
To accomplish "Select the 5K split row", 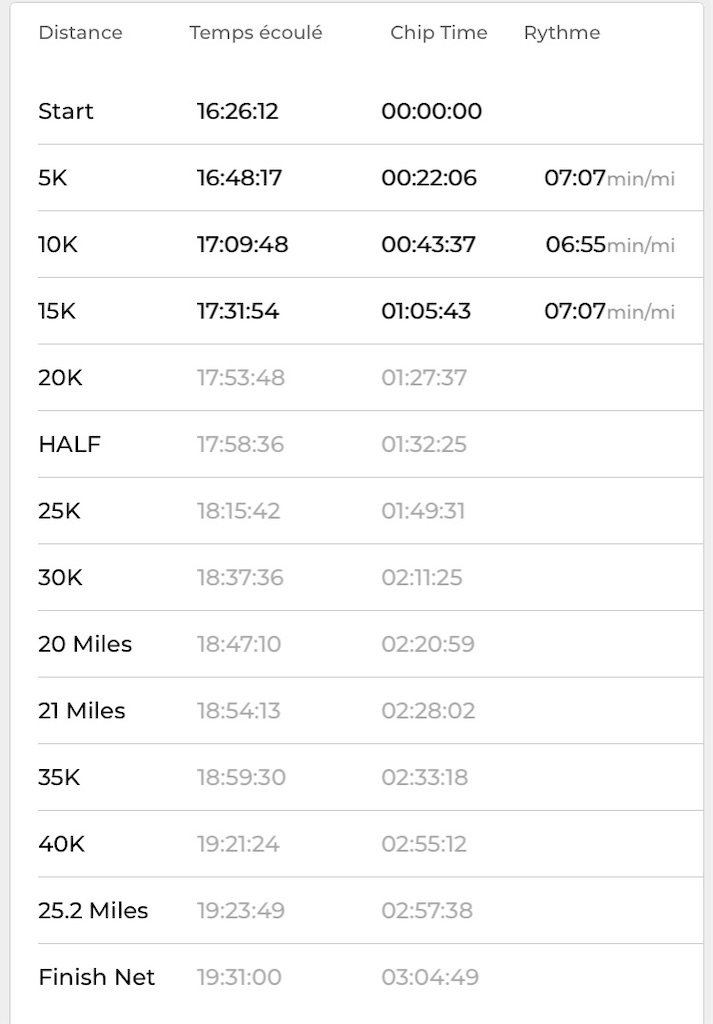I will click(x=370, y=178).
